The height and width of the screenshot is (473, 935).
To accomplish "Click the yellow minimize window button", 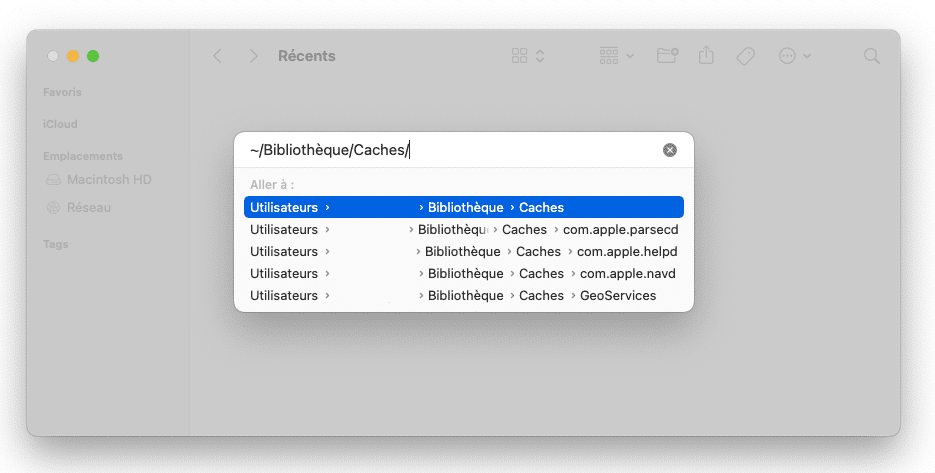I will (x=73, y=57).
